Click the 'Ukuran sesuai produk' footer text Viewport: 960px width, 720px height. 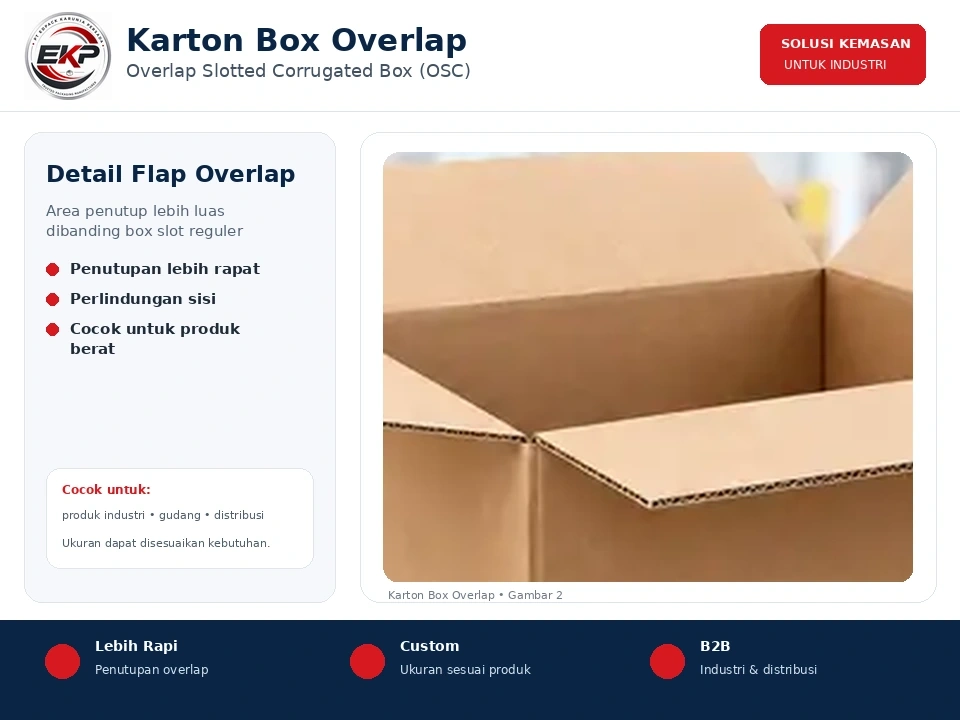tap(465, 670)
